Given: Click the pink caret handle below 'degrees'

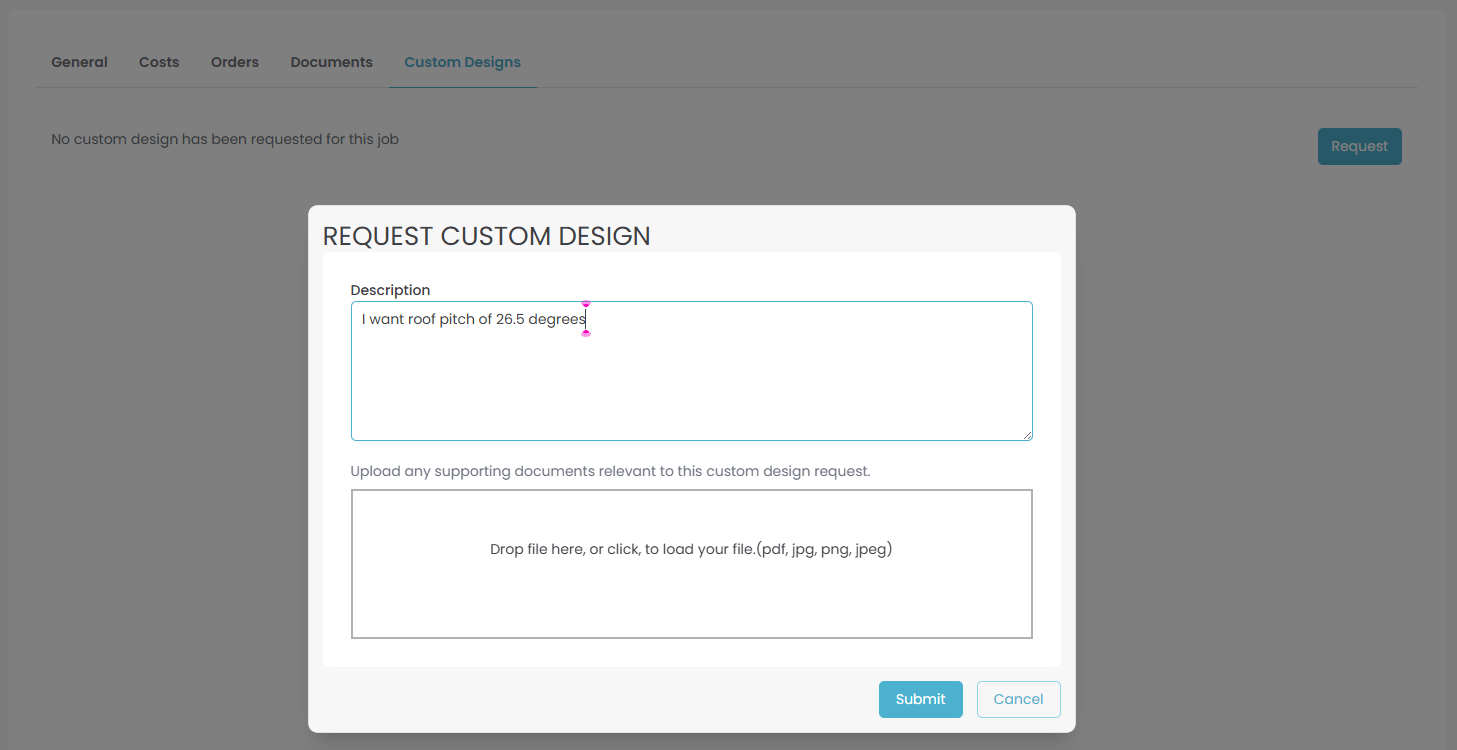Looking at the screenshot, I should (586, 333).
